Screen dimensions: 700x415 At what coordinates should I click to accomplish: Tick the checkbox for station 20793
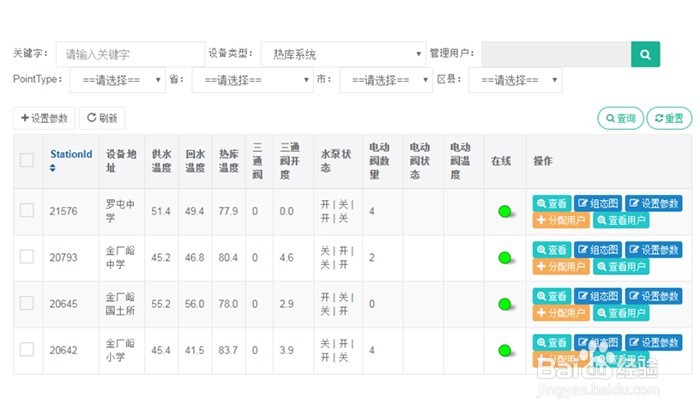click(27, 257)
